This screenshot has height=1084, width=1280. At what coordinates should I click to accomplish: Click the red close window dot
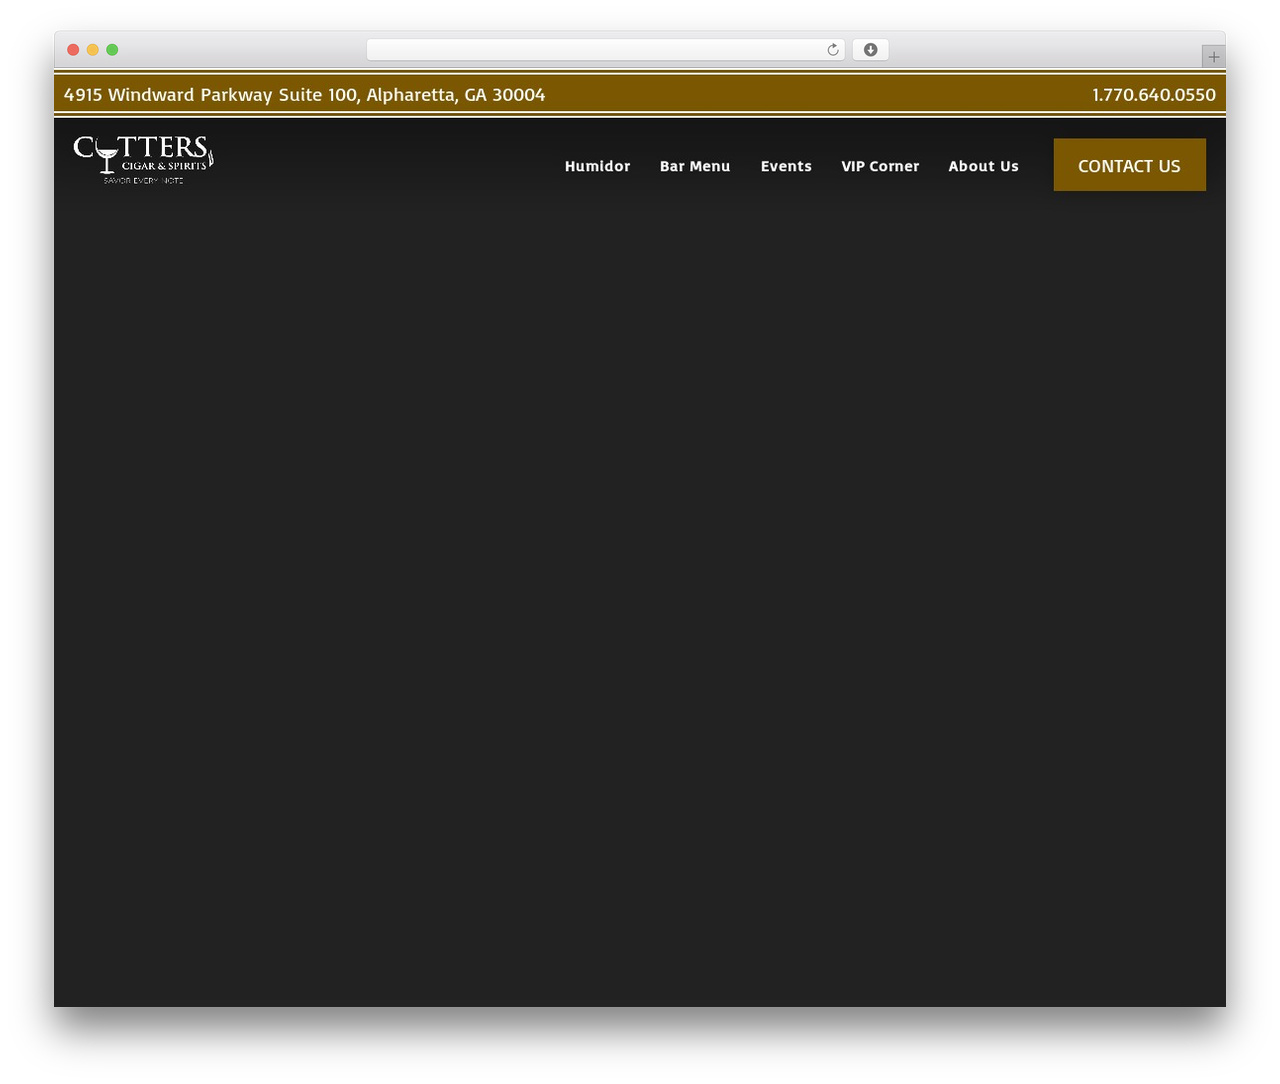[73, 50]
